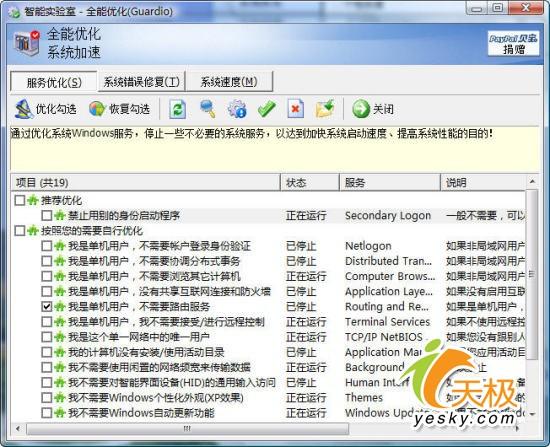Click the green checkmark apply icon
The width and height of the screenshot is (550, 447).
(x=267, y=109)
